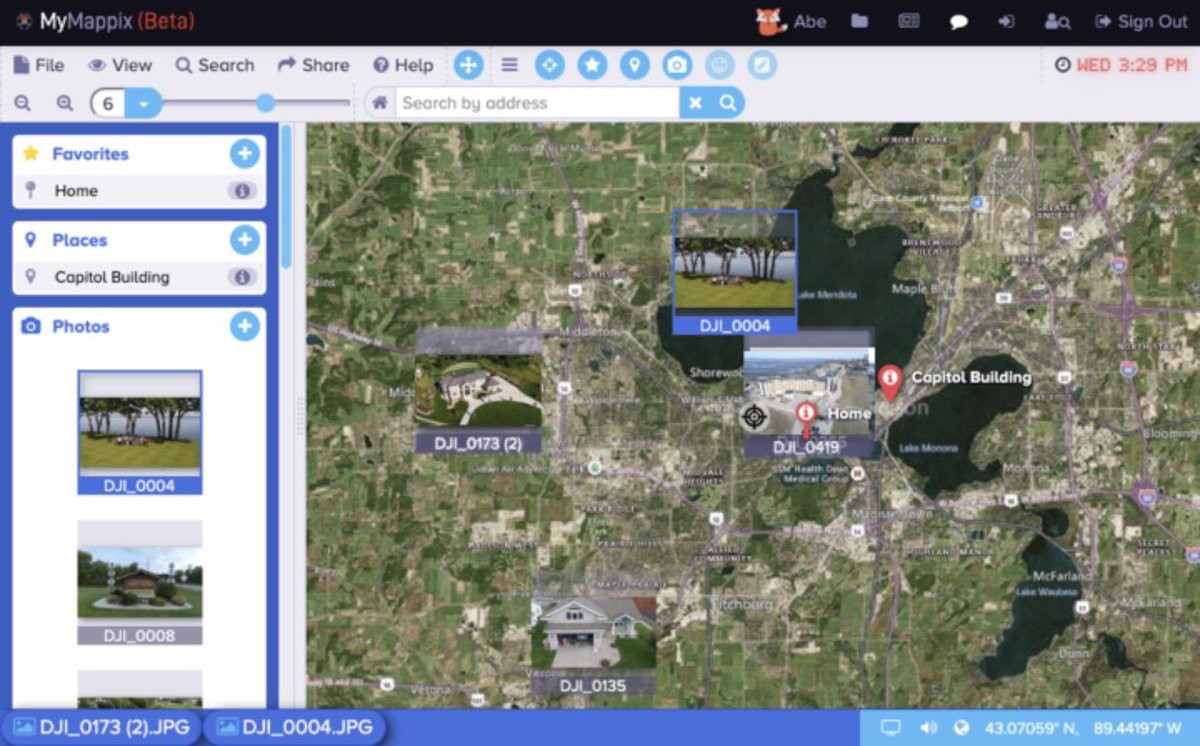Click the Photos panel heading
This screenshot has height=746, width=1200.
(x=80, y=326)
